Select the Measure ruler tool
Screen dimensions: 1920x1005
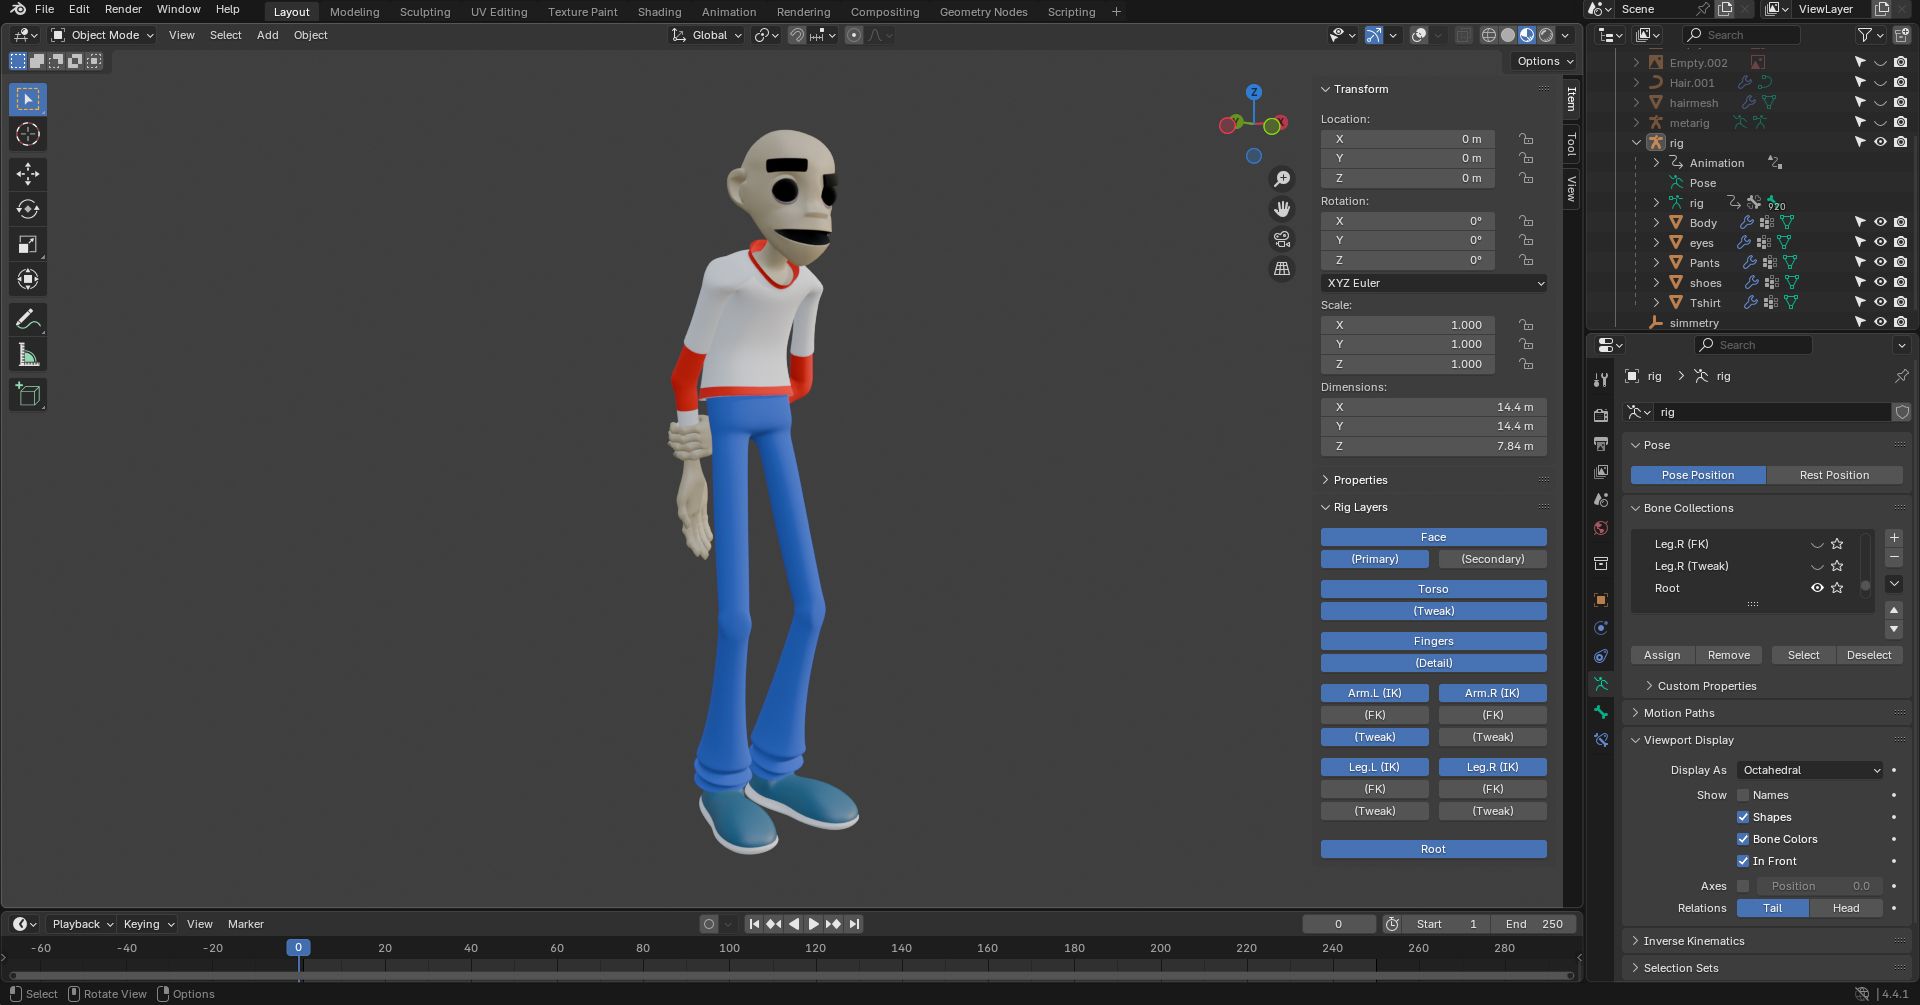click(x=28, y=355)
